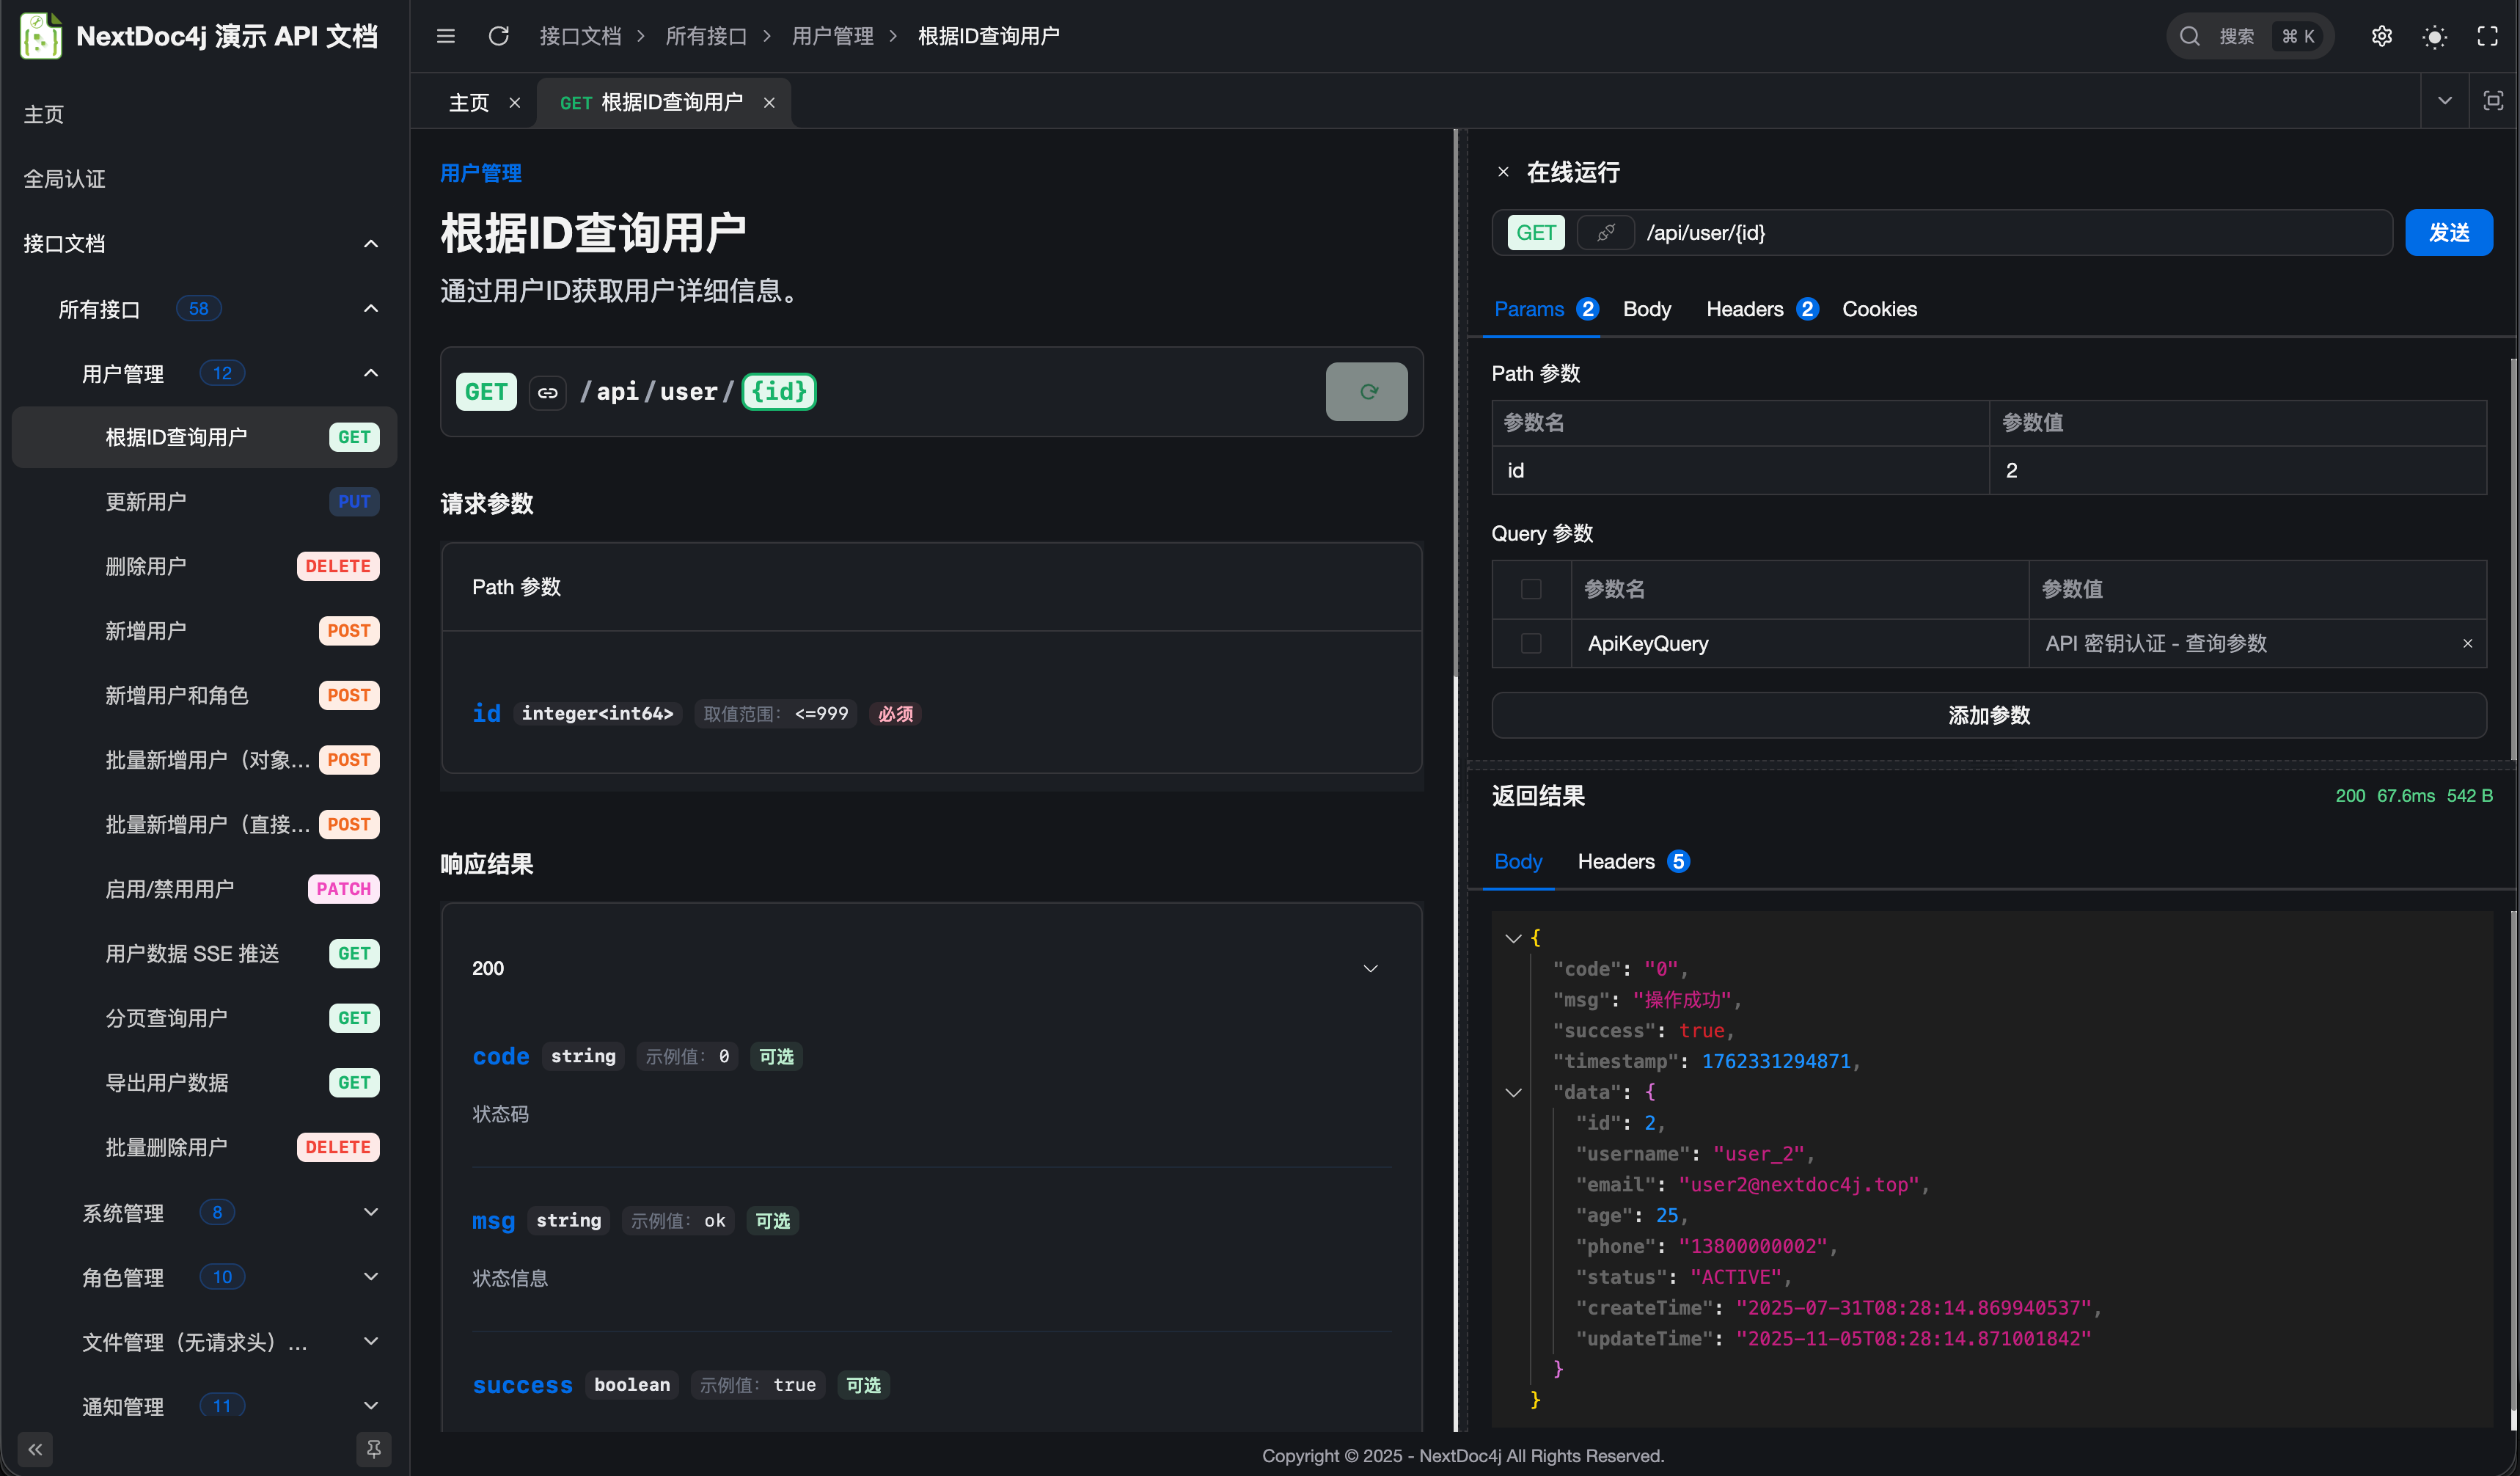Check the ApiKeyQuery parameter checkbox
The image size is (2520, 1476).
coord(1530,643)
